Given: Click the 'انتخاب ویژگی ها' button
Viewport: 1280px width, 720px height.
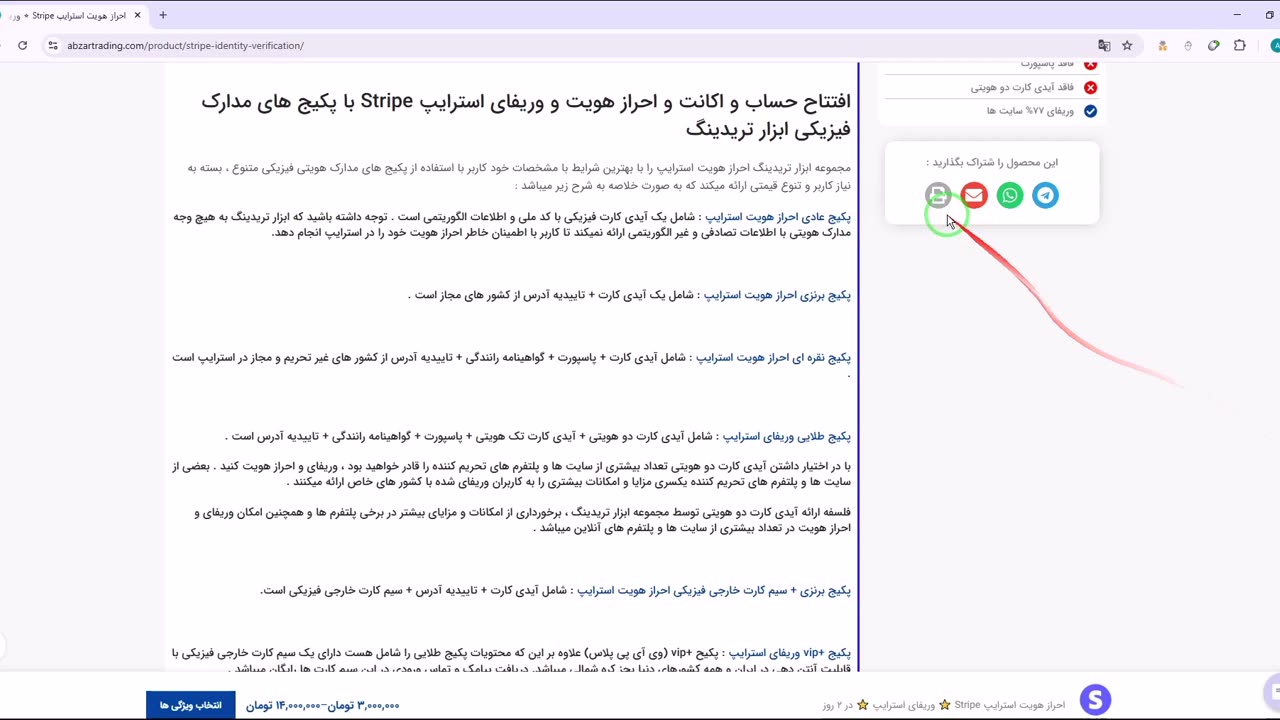Looking at the screenshot, I should click(x=191, y=705).
